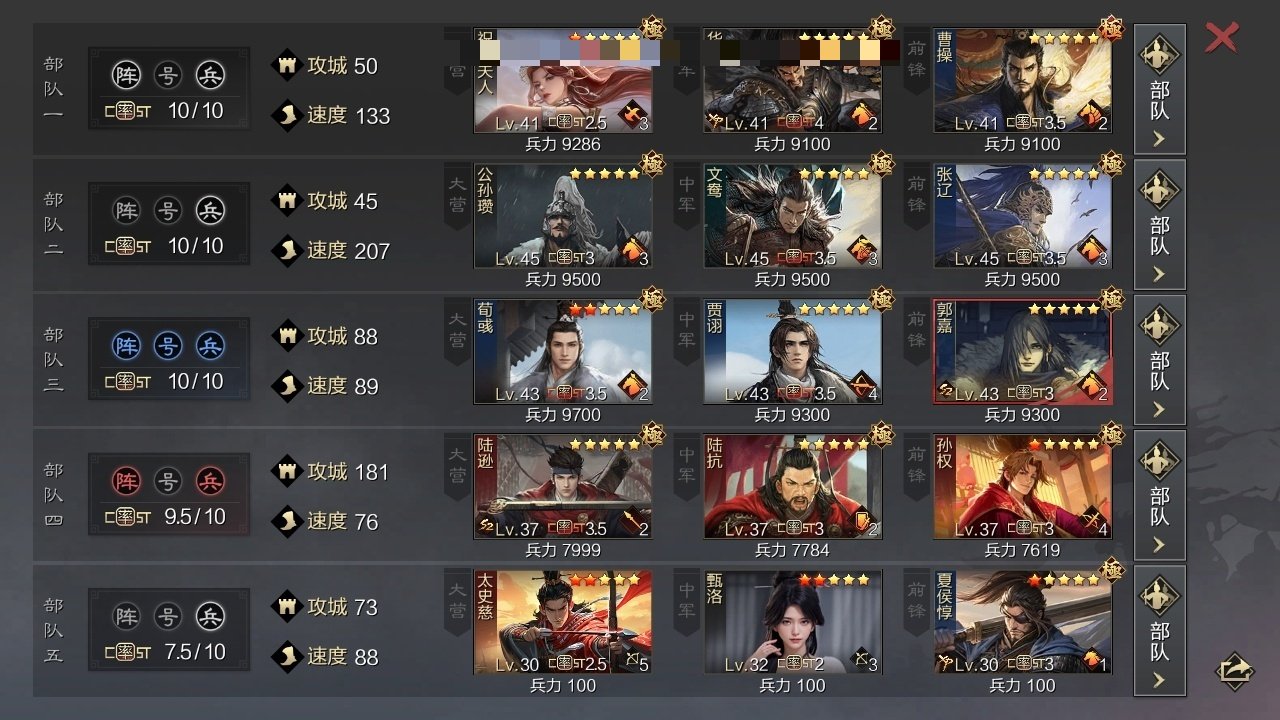Select the 公孙瓒 general card
Image resolution: width=1280 pixels, height=720 pixels.
coord(563,216)
